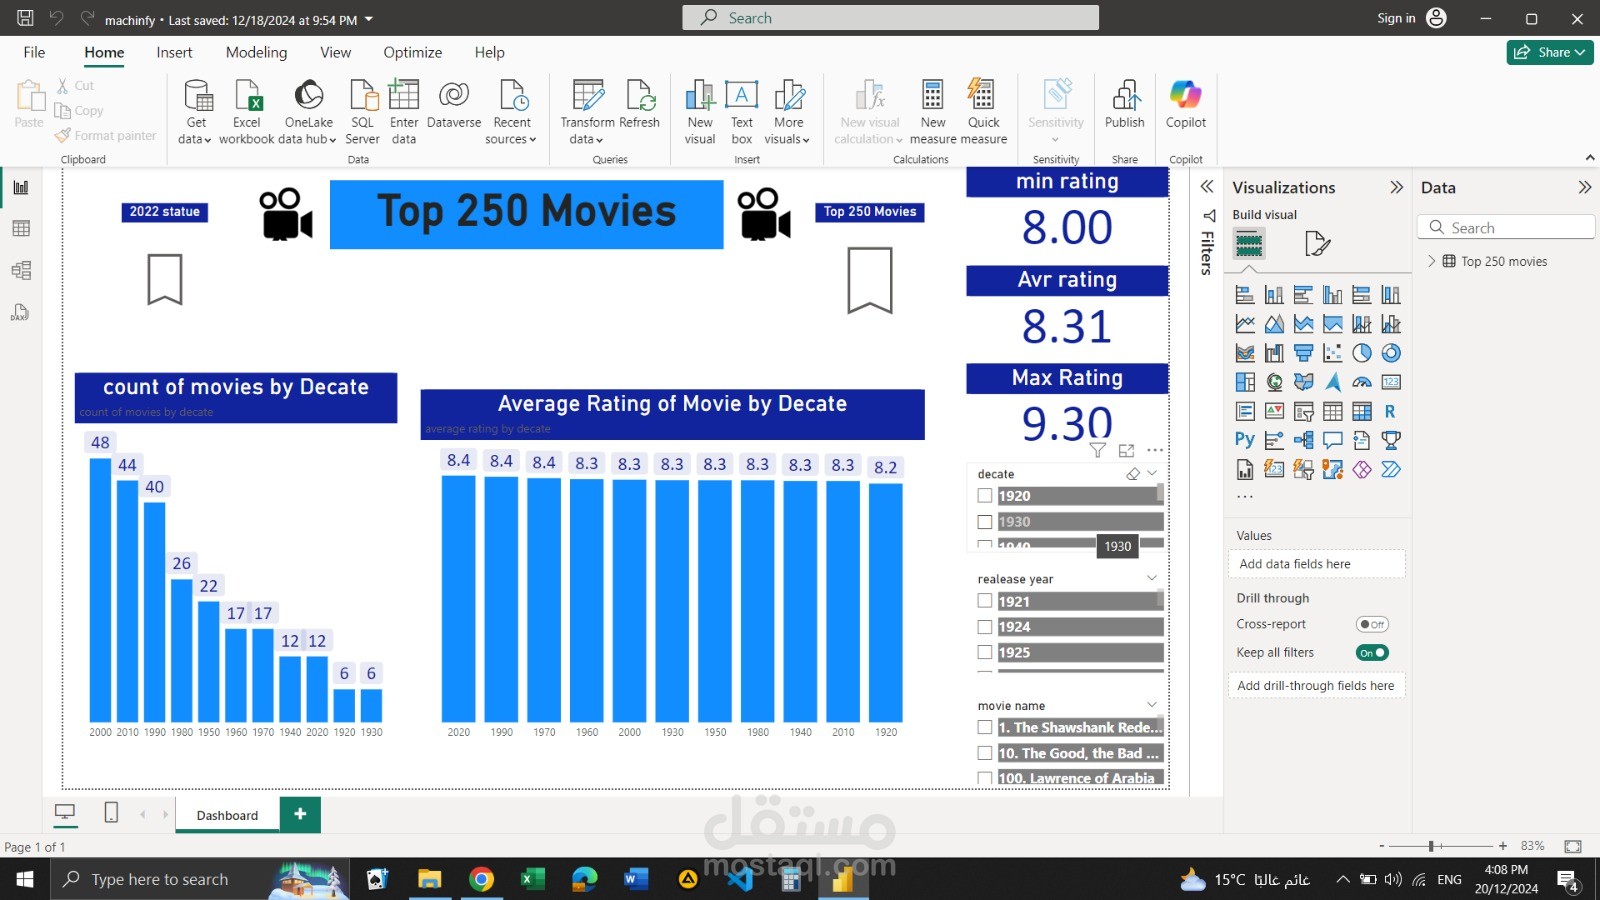The height and width of the screenshot is (900, 1600).
Task: Click the 2022 statue button
Action: click(x=165, y=212)
